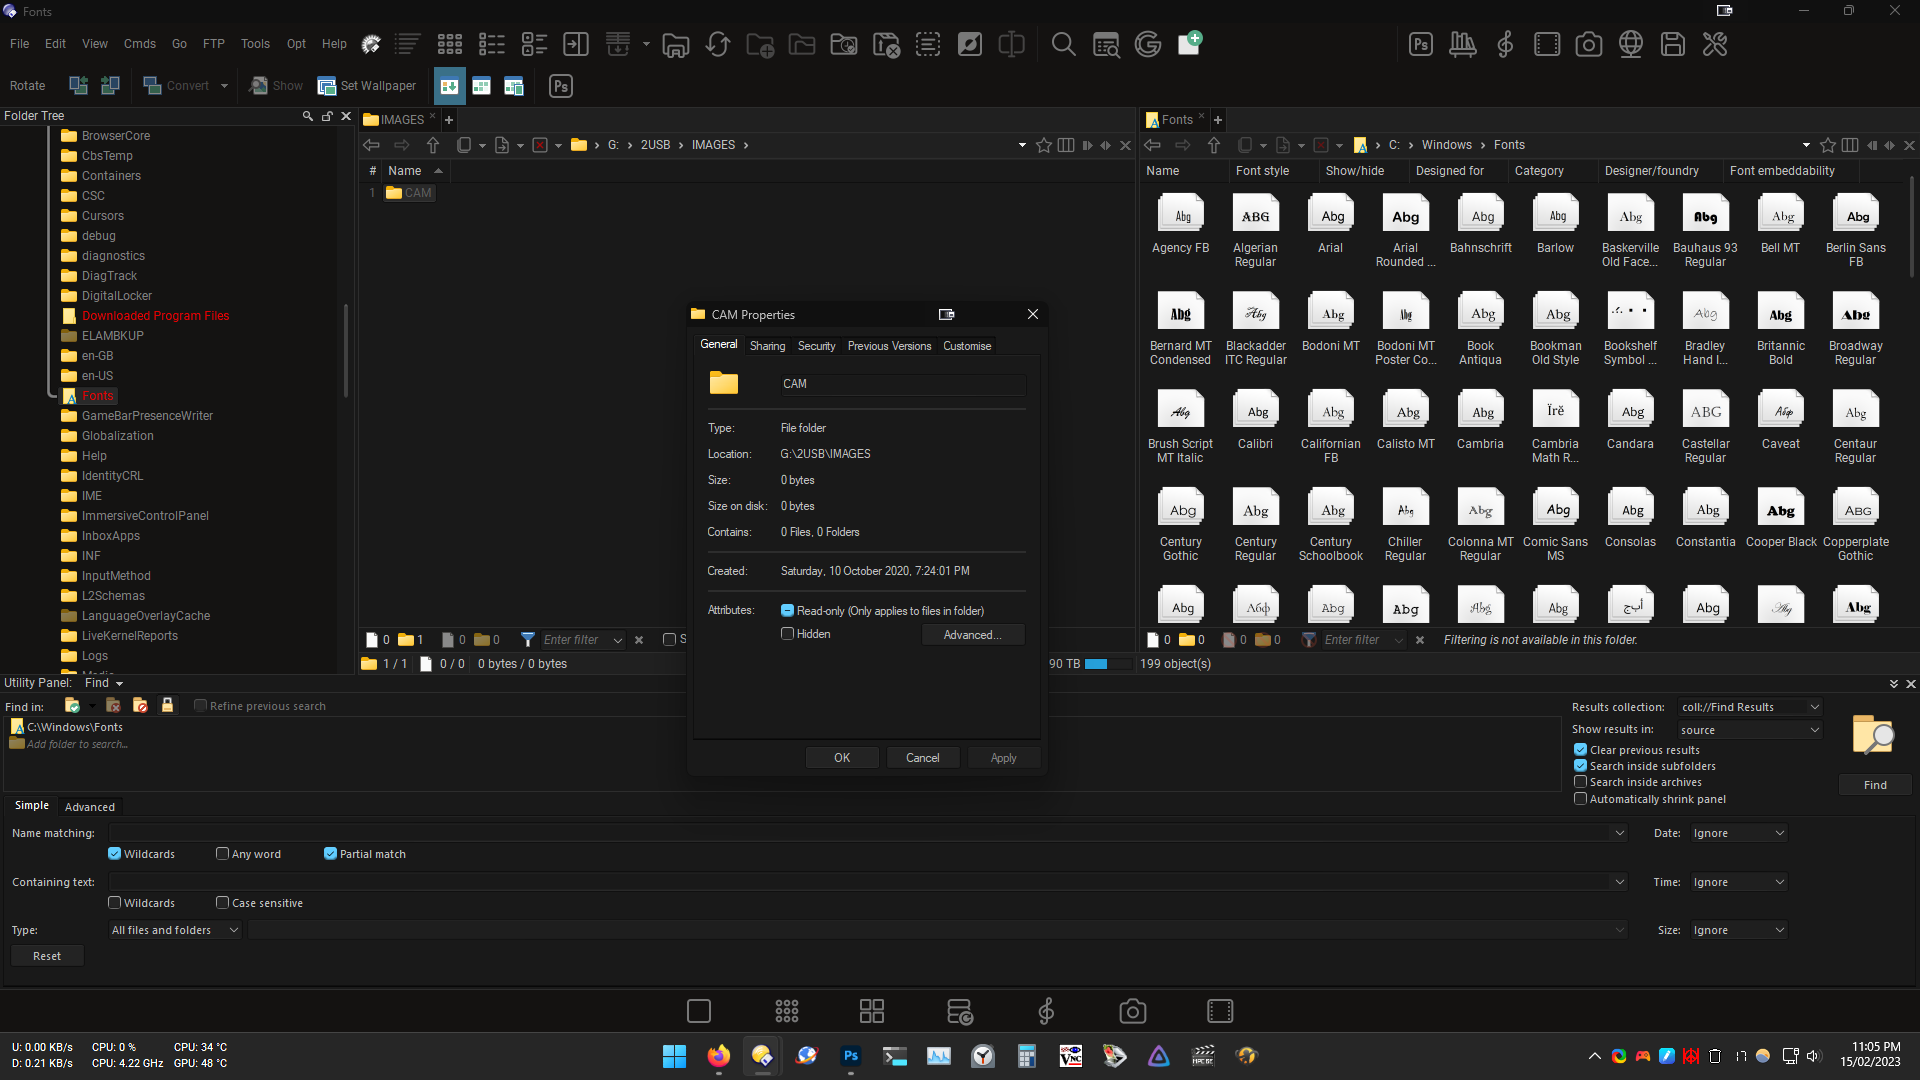Click the thumbnails grid view toolbar icon
The image size is (1920, 1080).
[x=449, y=44]
